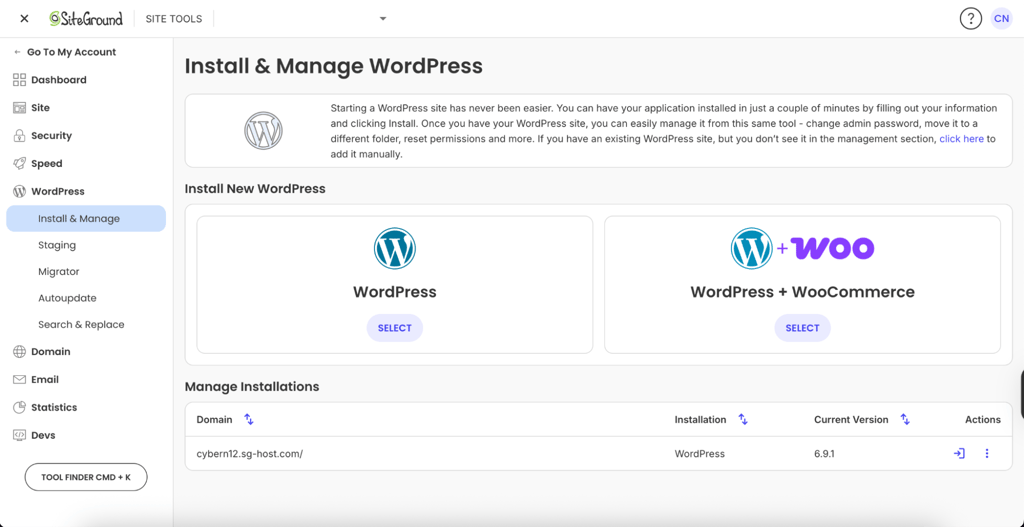Click the Install New WordPress heading
1024x527 pixels.
255,189
